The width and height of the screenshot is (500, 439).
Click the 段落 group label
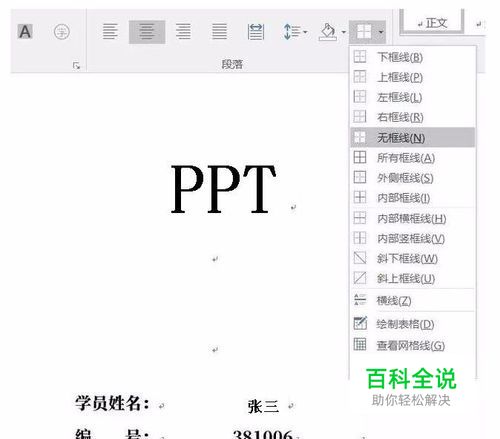point(232,64)
